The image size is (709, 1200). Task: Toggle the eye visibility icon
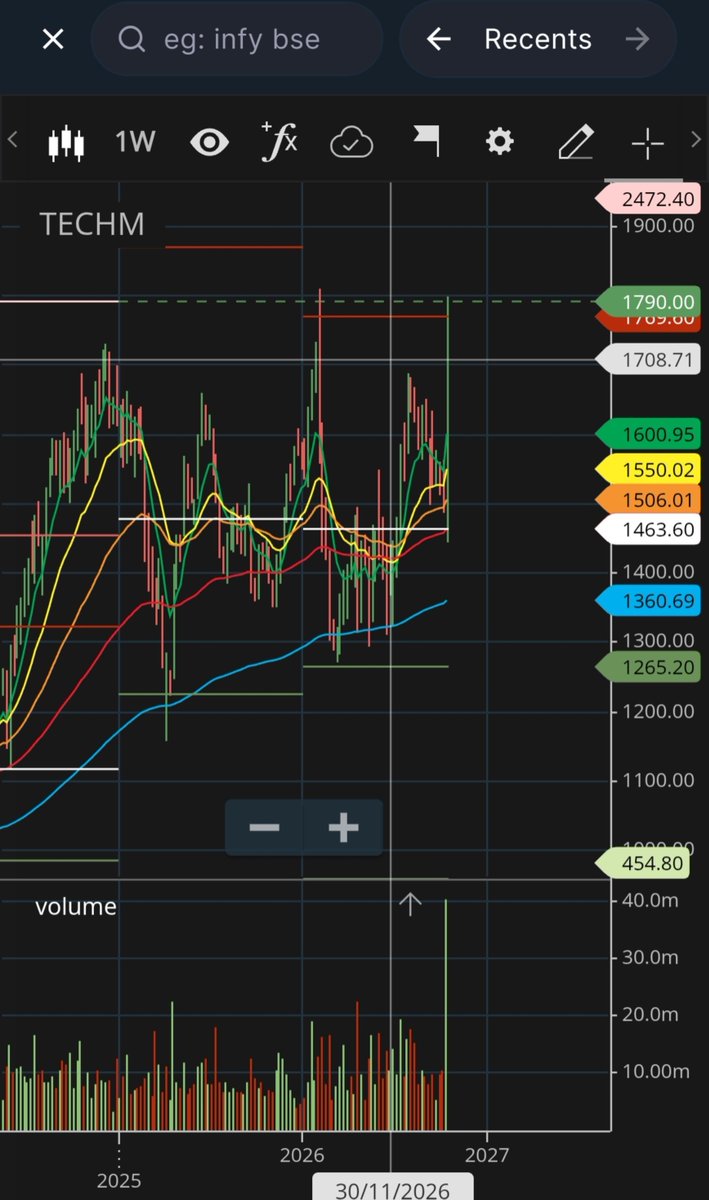point(209,142)
